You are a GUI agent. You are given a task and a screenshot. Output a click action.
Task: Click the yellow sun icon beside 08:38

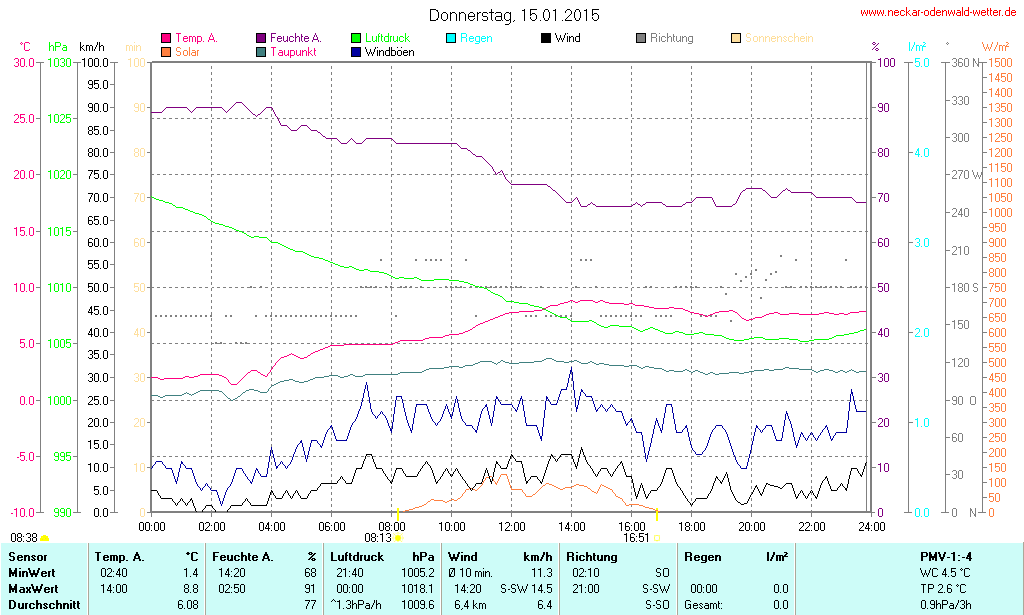(44, 538)
